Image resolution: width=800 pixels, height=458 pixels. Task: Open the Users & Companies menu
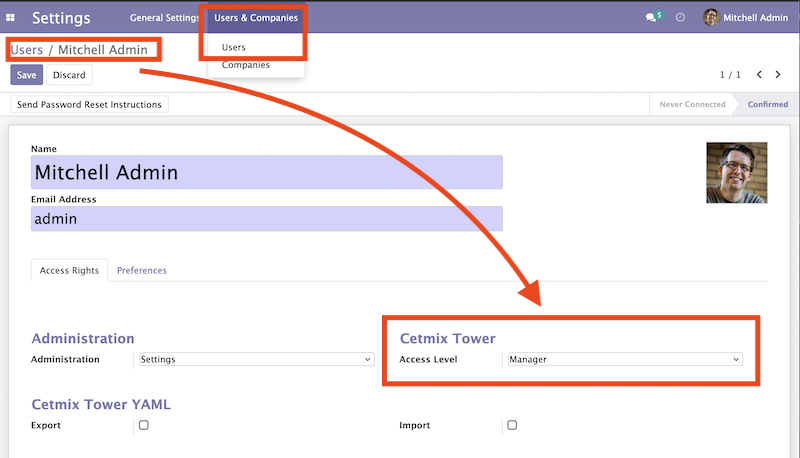tap(256, 18)
